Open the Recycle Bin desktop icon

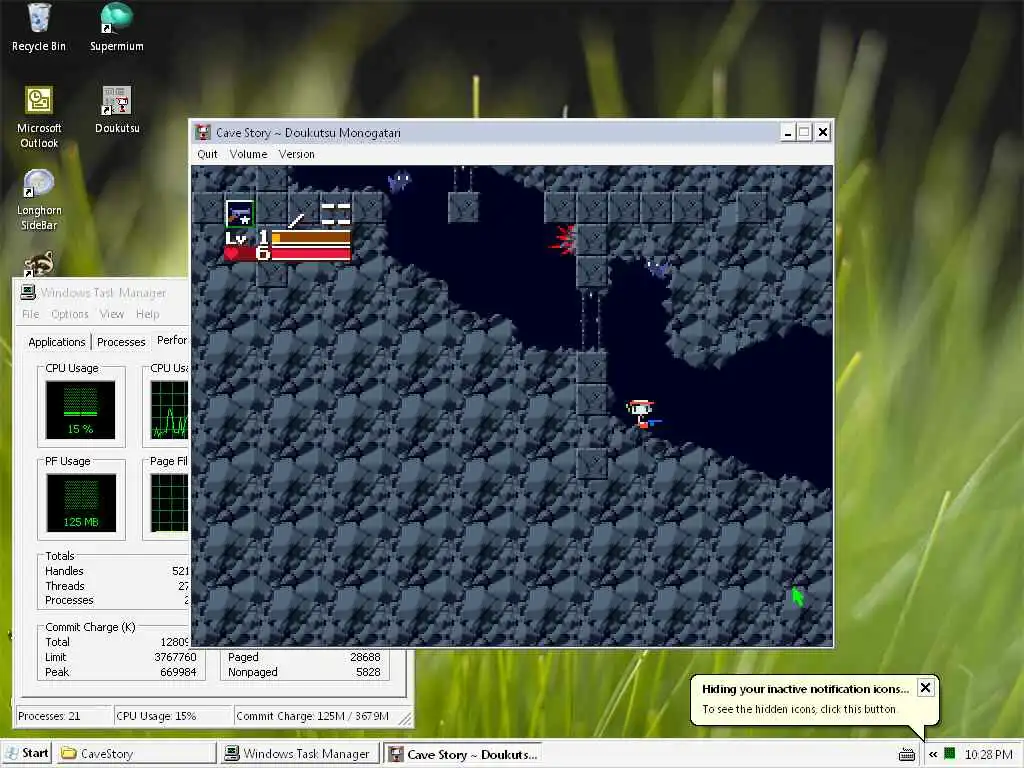pyautogui.click(x=39, y=27)
